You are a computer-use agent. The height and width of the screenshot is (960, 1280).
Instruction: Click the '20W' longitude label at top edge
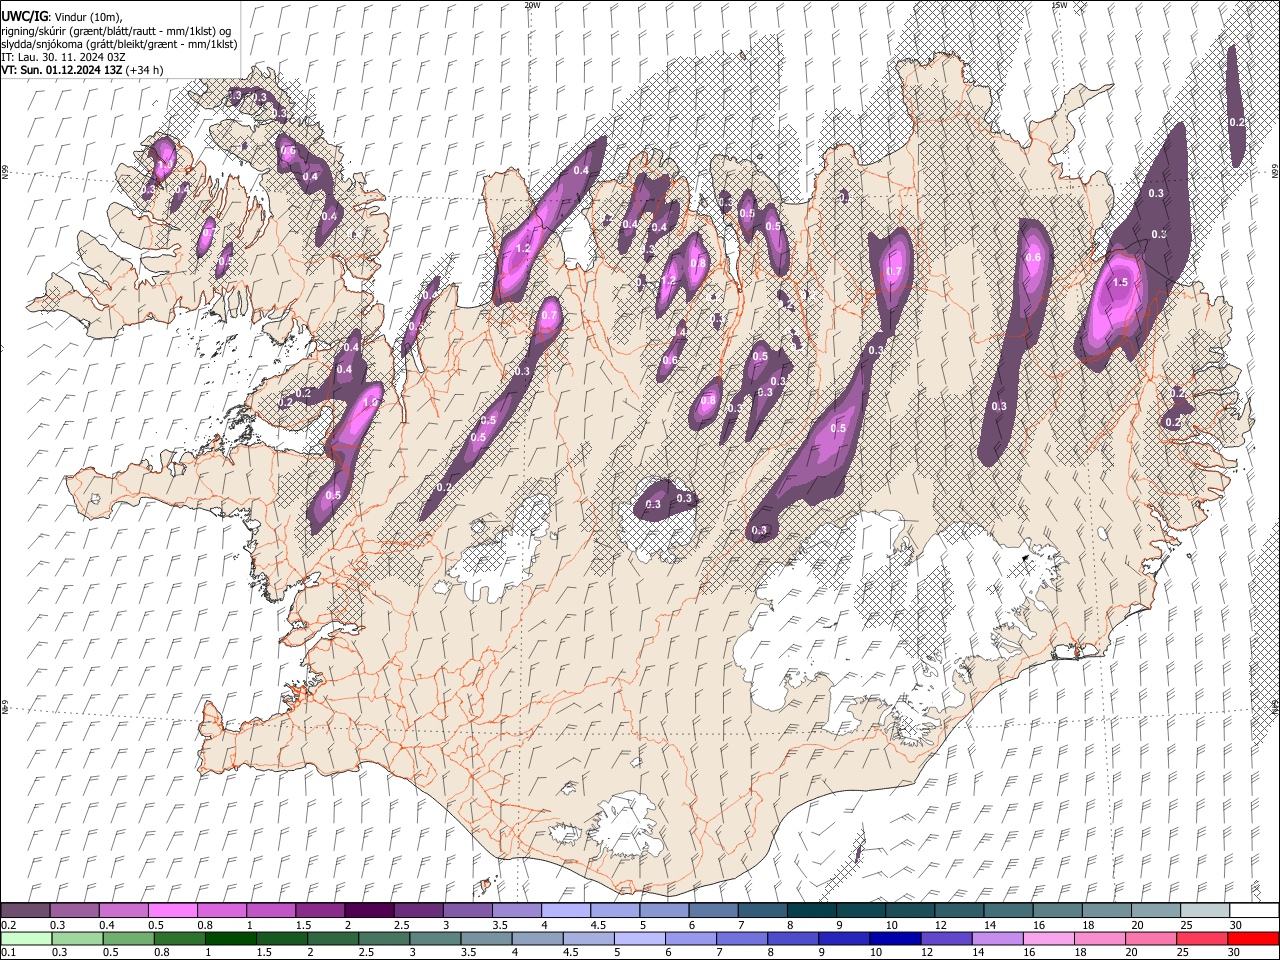point(532,5)
